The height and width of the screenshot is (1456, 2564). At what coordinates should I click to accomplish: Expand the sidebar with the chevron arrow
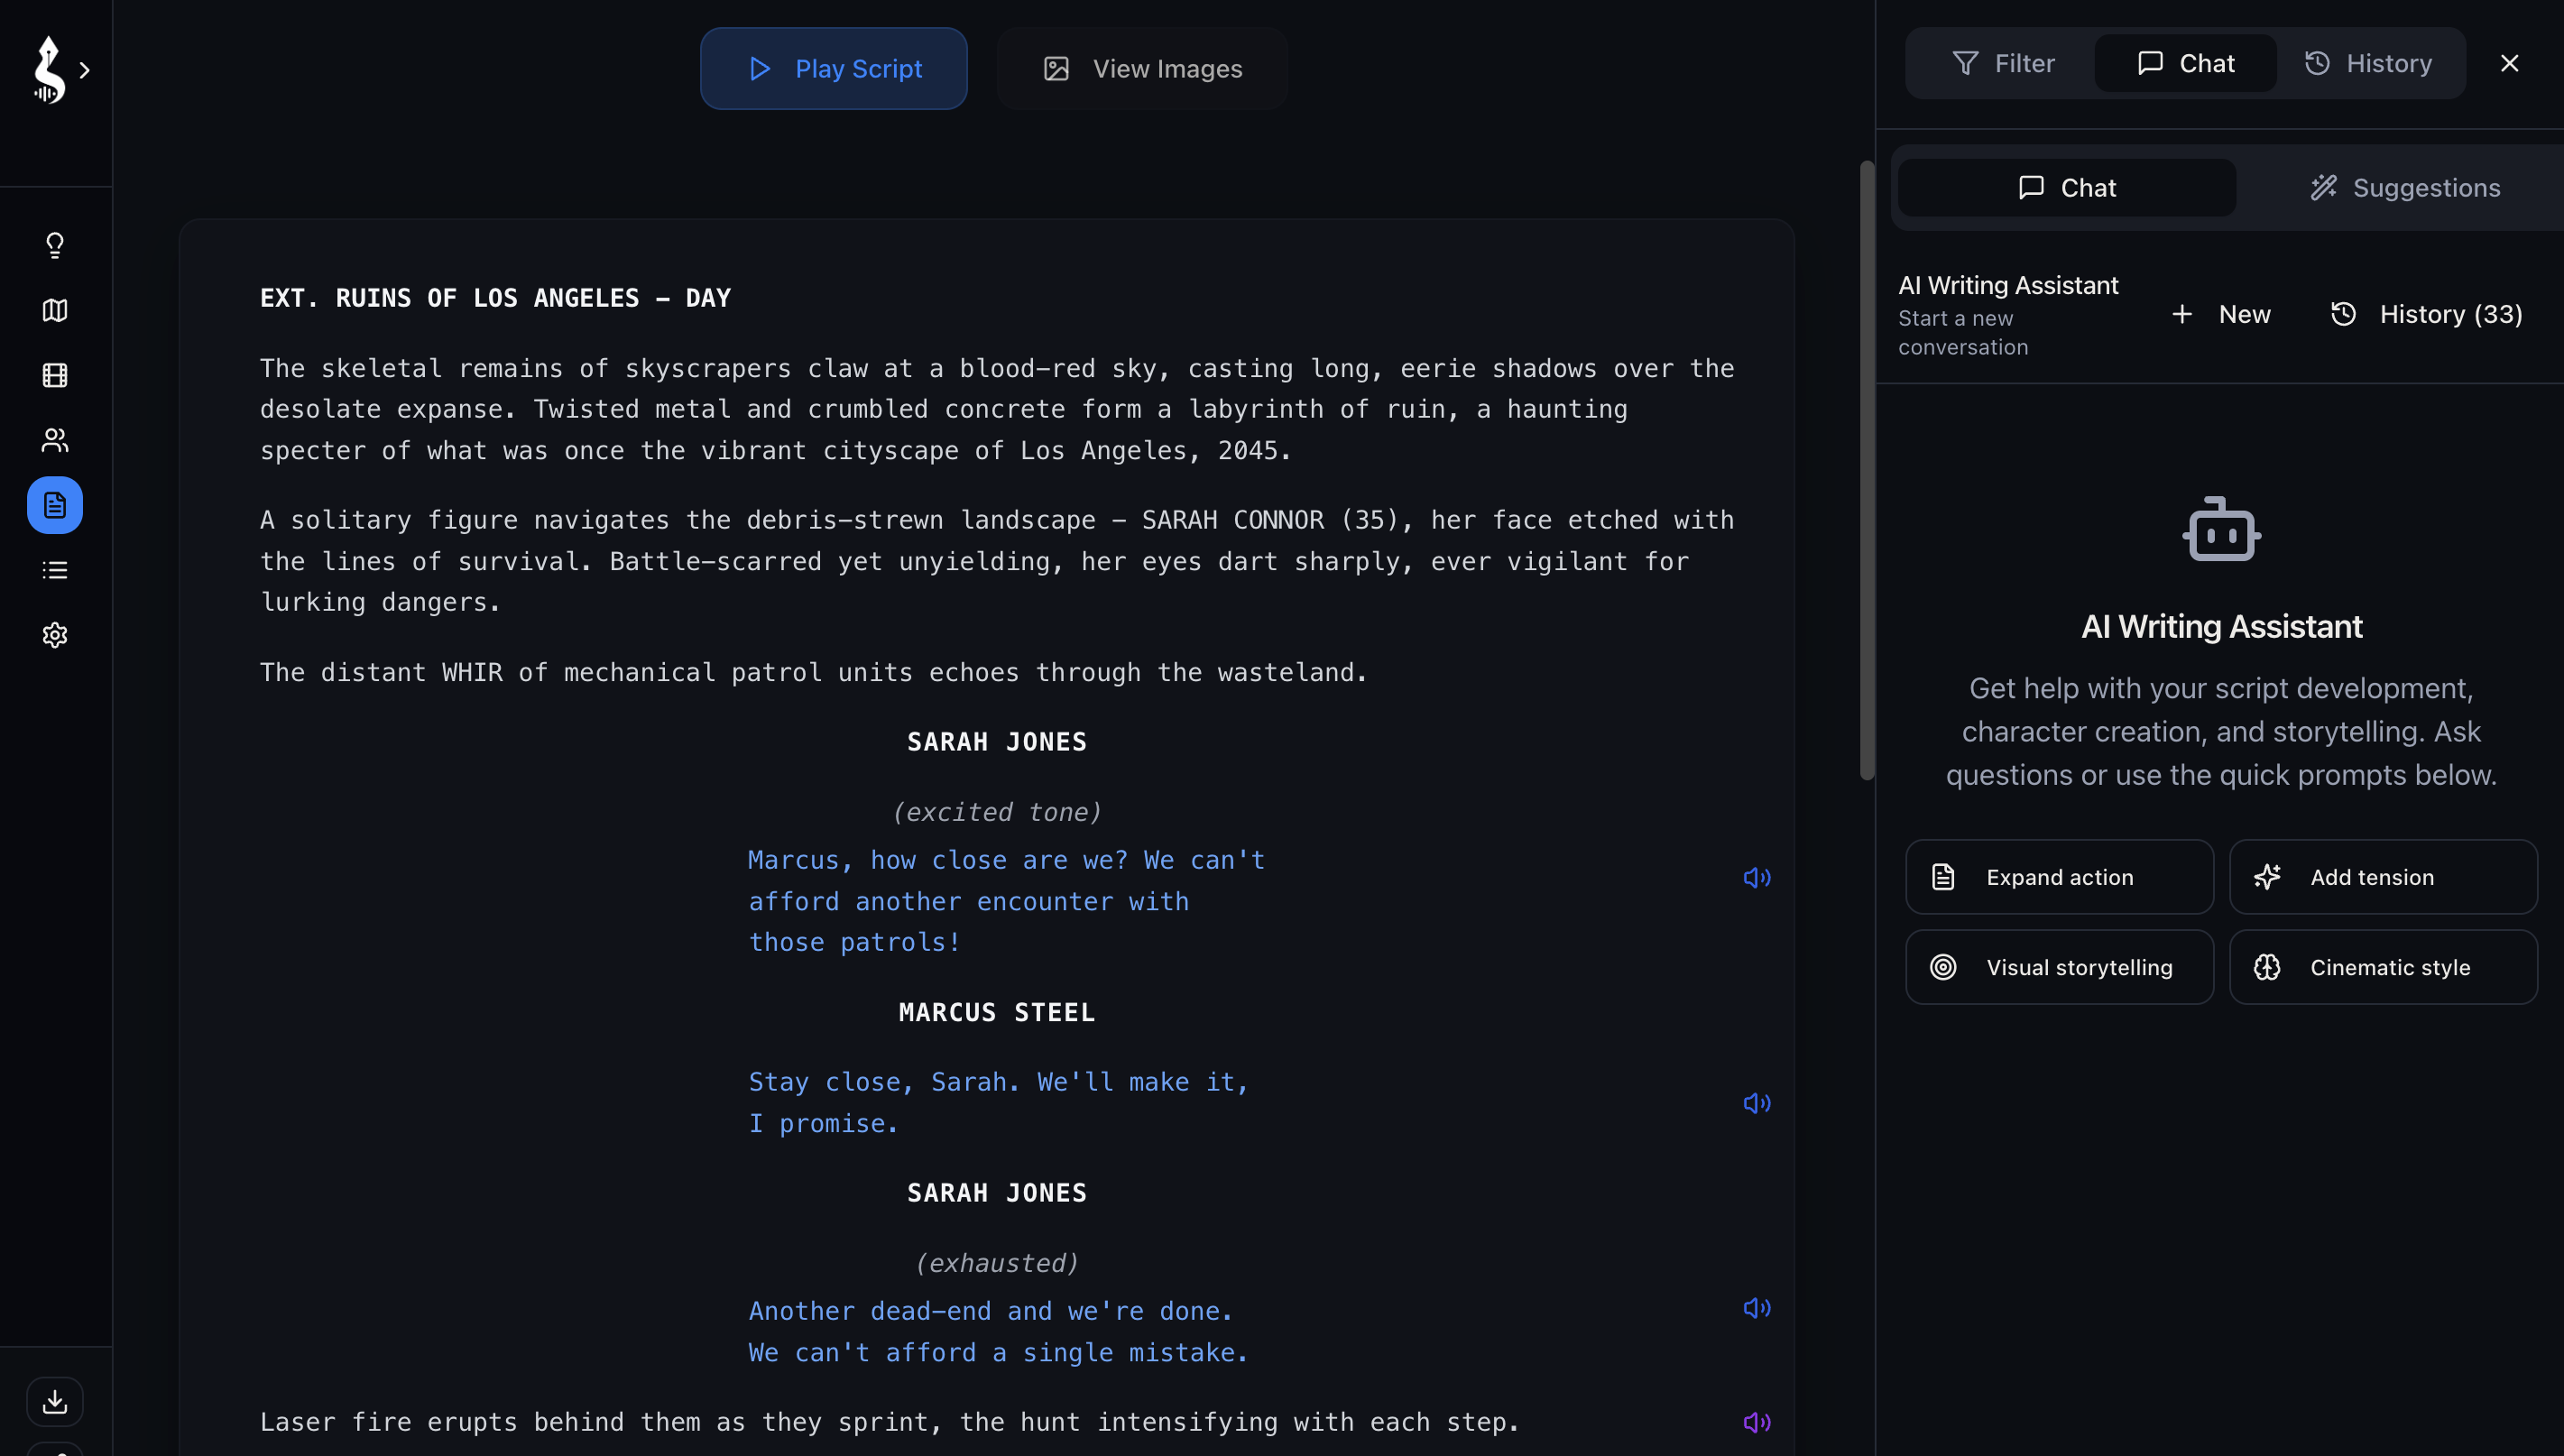85,70
